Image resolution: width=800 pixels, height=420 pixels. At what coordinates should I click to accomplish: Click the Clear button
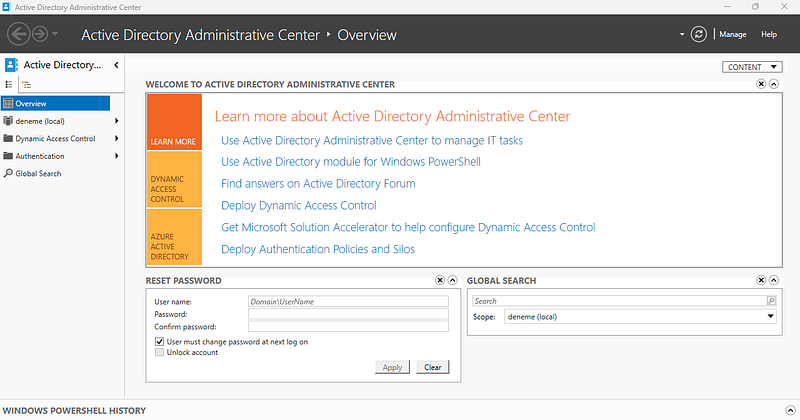(433, 367)
